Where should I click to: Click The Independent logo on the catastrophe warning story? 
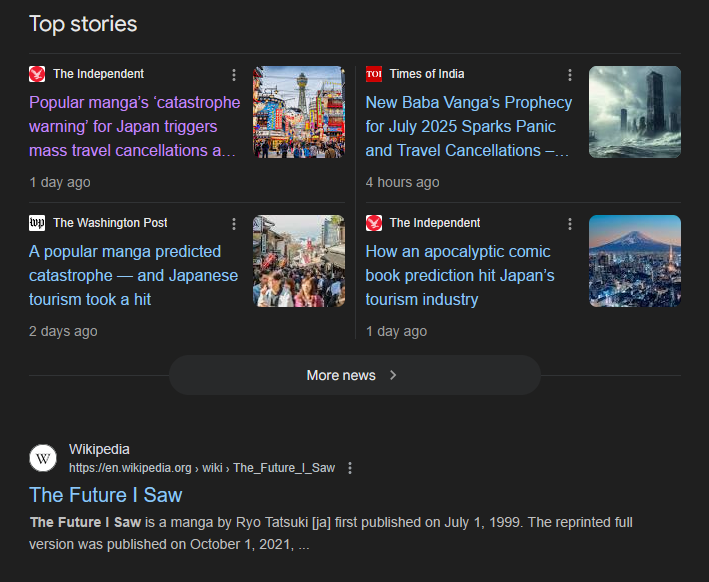pyautogui.click(x=37, y=74)
